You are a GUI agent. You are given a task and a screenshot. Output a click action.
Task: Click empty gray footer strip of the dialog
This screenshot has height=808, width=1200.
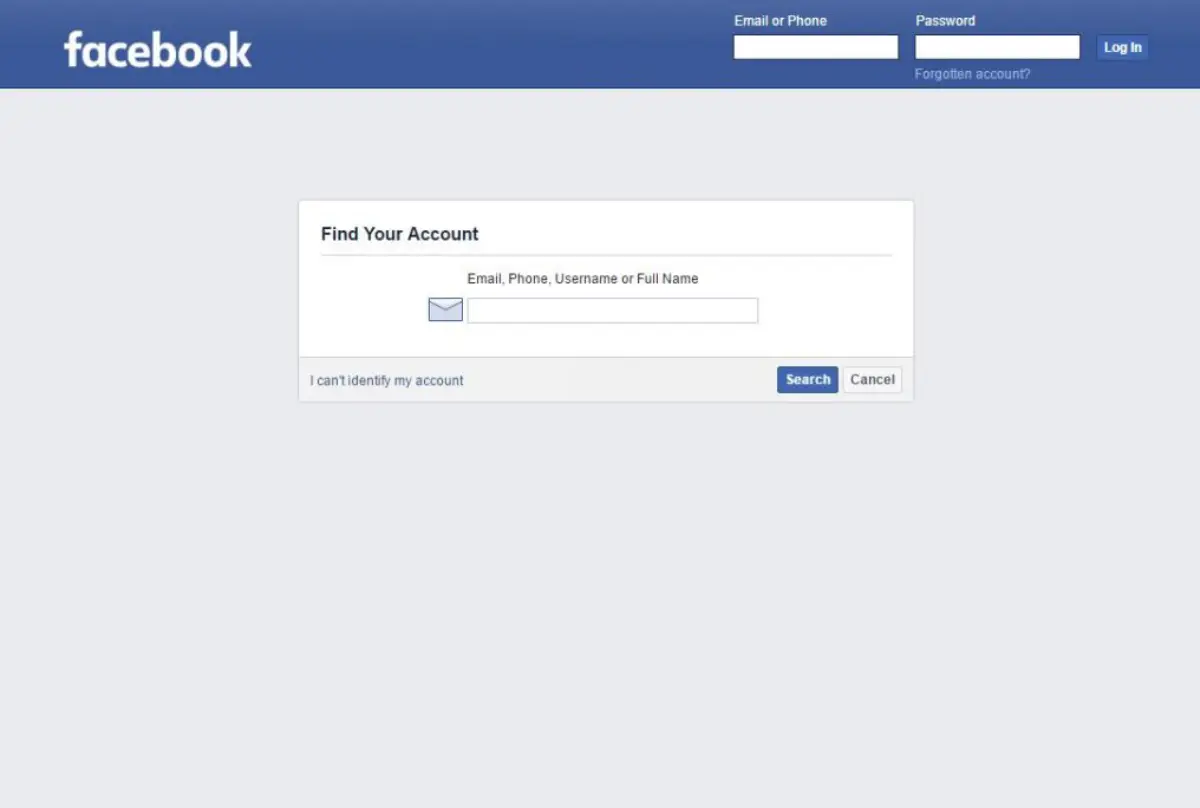620,380
